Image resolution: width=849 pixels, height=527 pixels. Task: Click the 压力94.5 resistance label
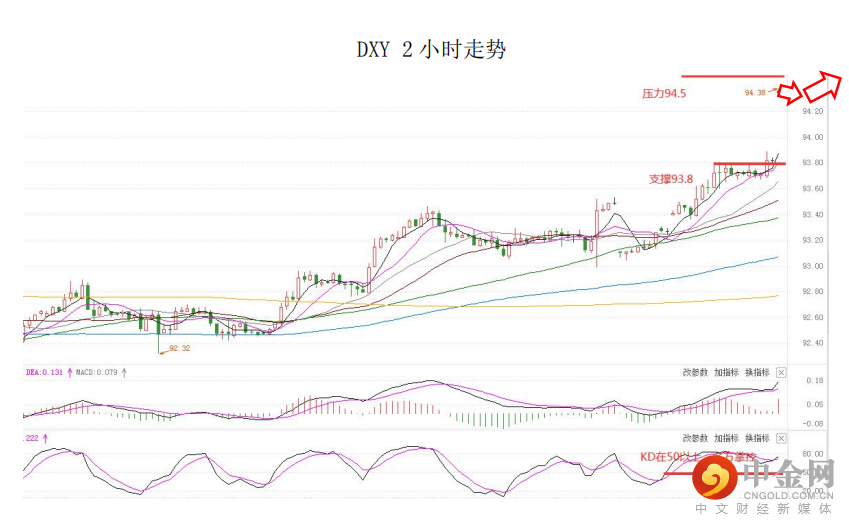(664, 93)
